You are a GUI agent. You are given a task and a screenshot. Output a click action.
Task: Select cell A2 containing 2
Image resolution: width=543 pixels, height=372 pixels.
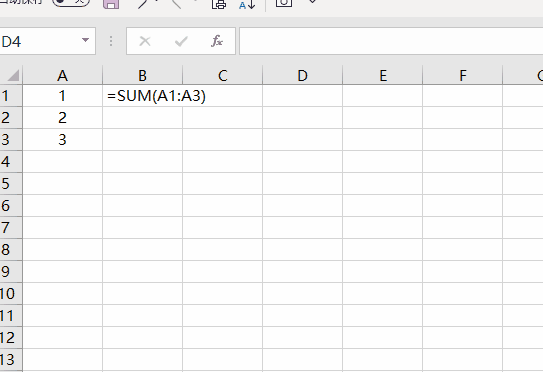[62, 118]
